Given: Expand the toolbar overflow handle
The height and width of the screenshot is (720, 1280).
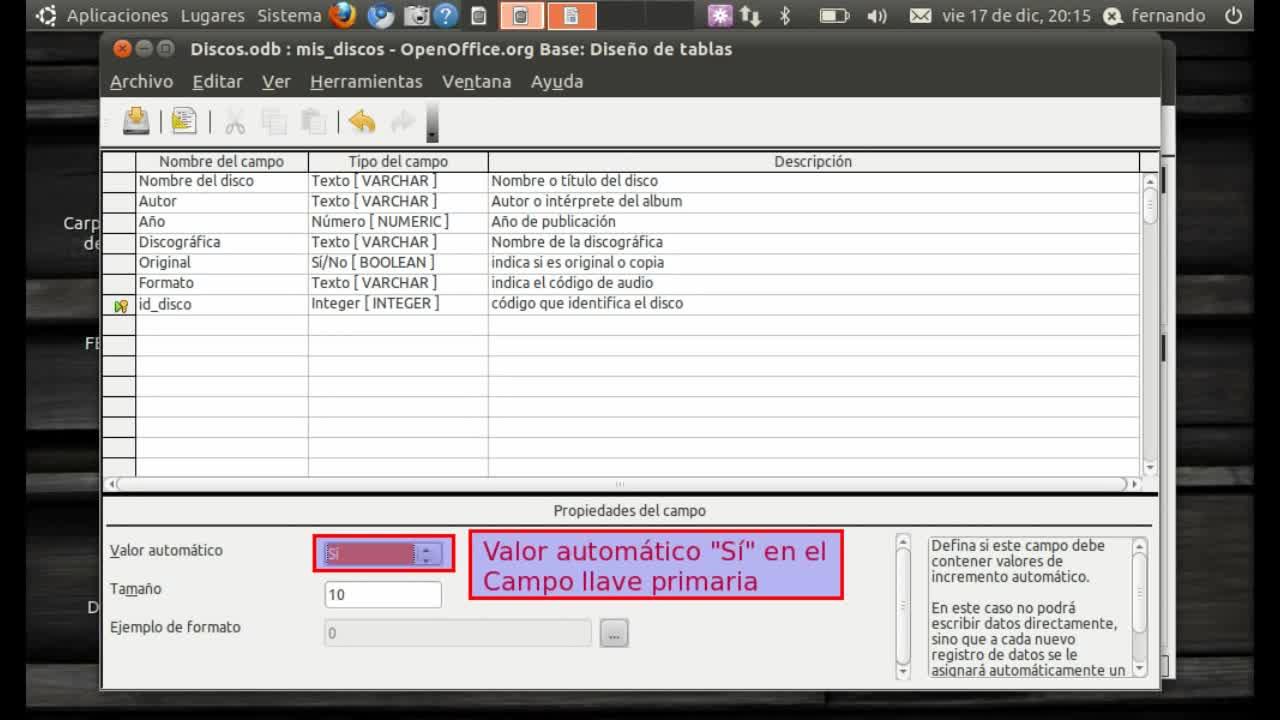Looking at the screenshot, I should (432, 122).
